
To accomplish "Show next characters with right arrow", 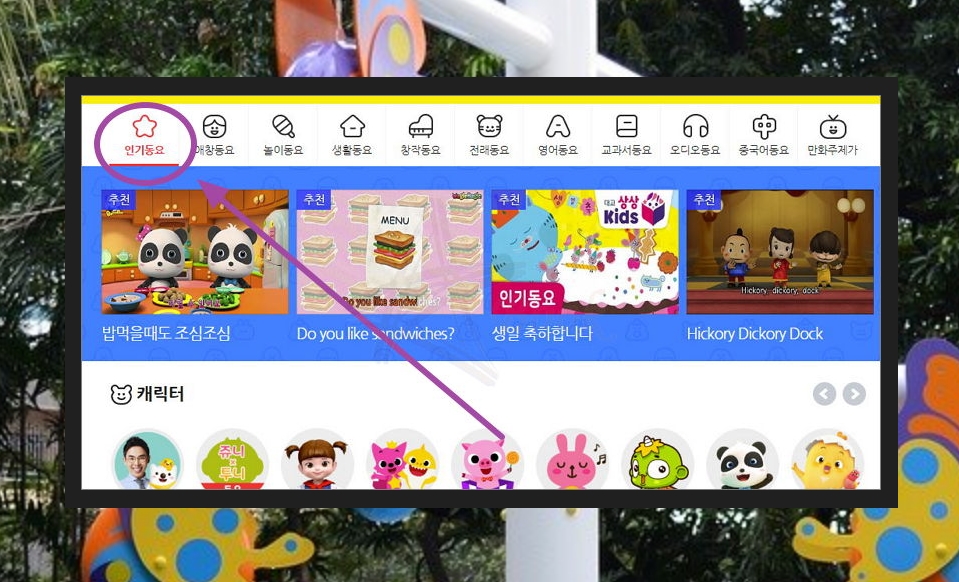I will (x=854, y=394).
